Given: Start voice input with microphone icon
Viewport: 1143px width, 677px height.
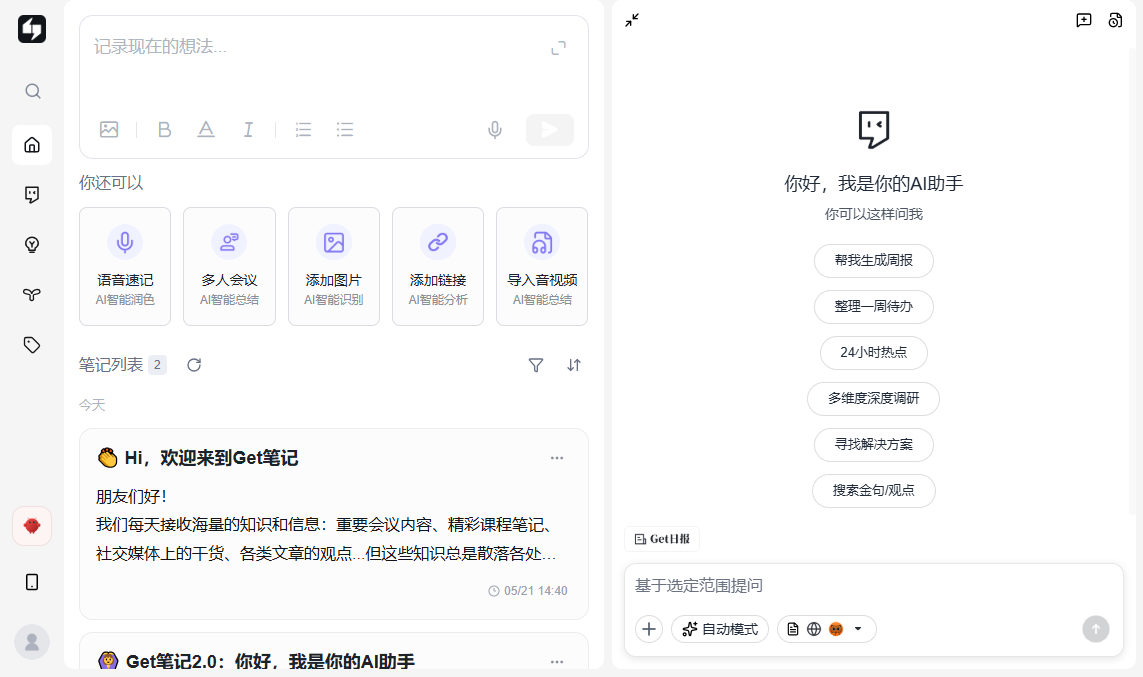Looking at the screenshot, I should tap(495, 130).
